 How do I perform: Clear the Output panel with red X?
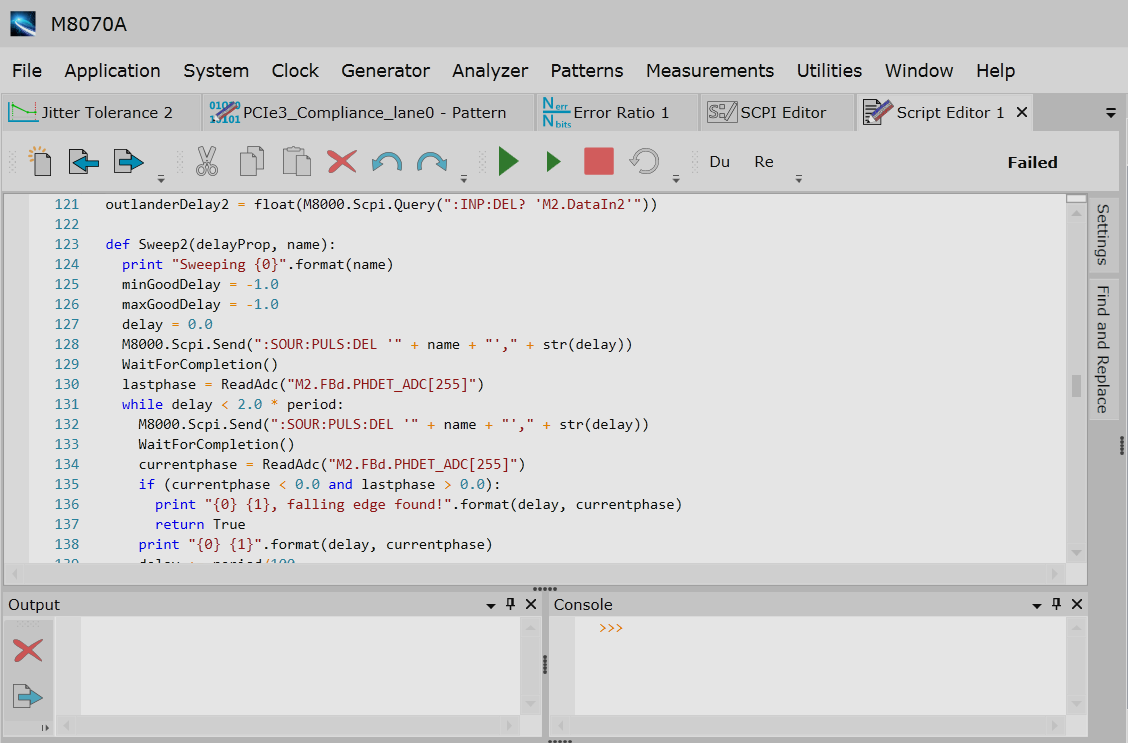point(28,651)
